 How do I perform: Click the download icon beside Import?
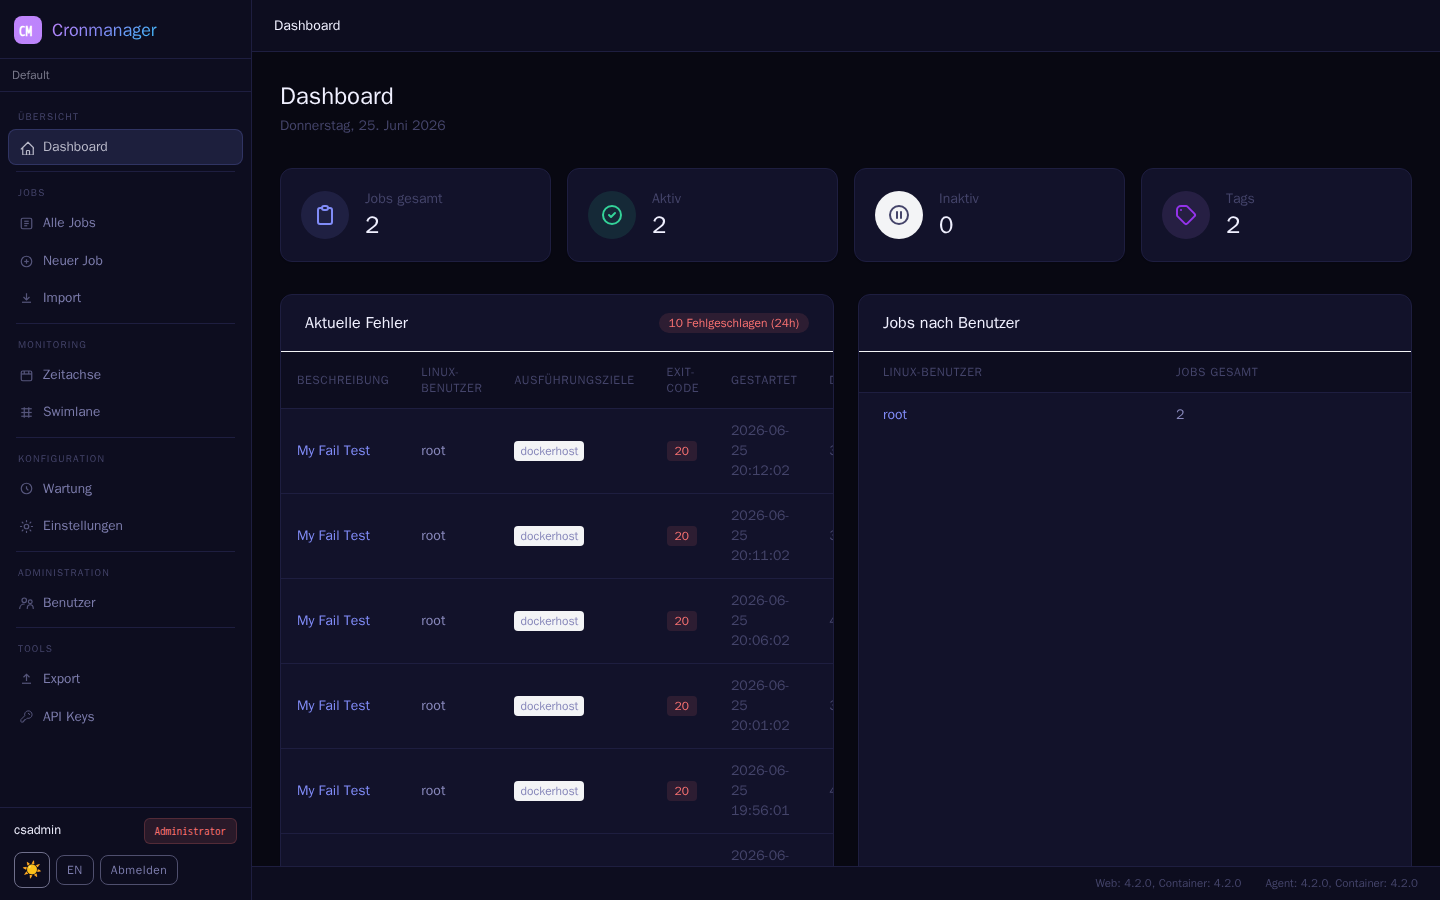27,298
